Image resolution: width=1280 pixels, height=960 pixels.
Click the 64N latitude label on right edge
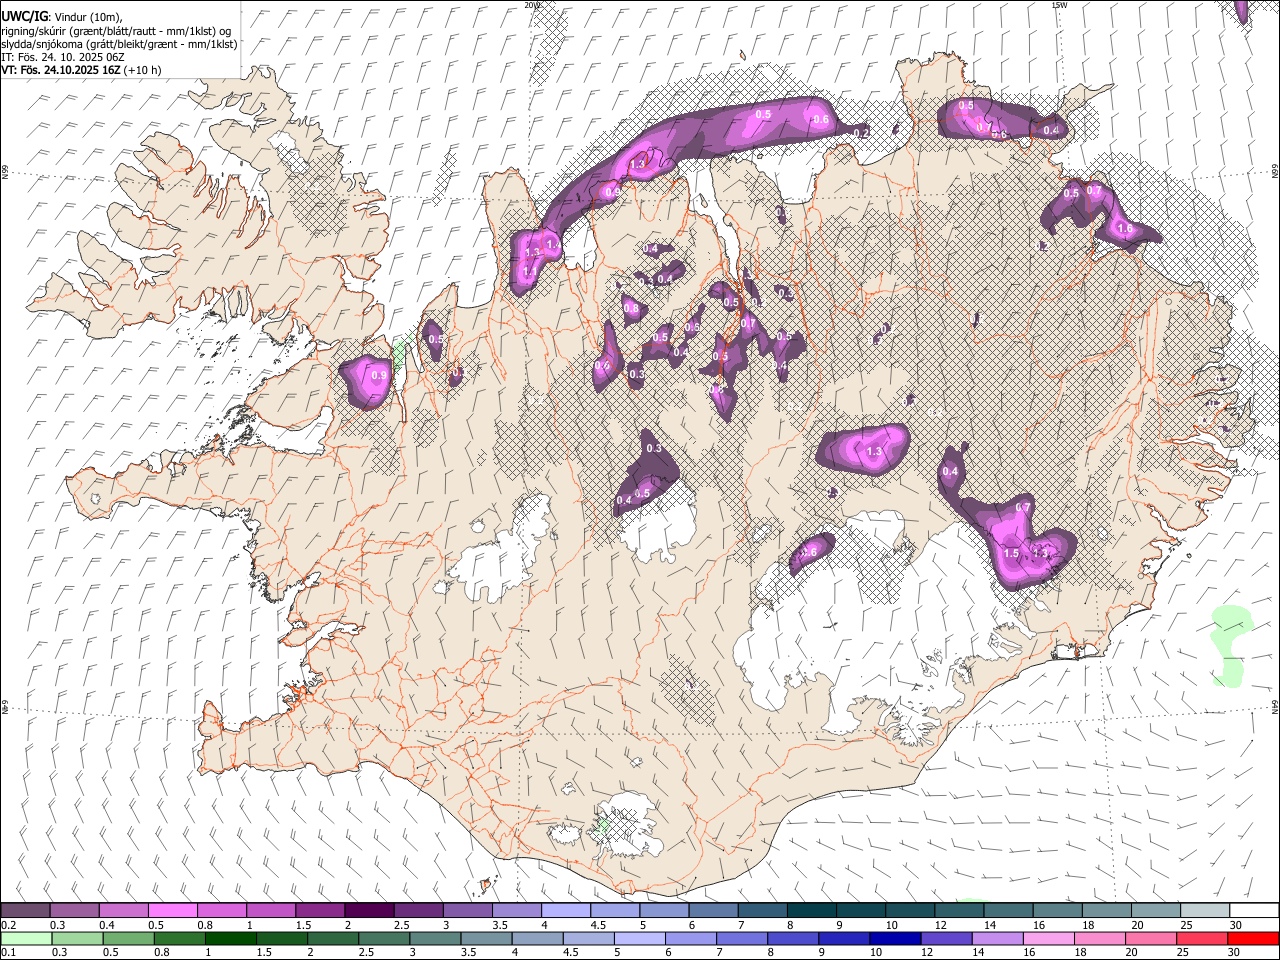coord(1274,707)
